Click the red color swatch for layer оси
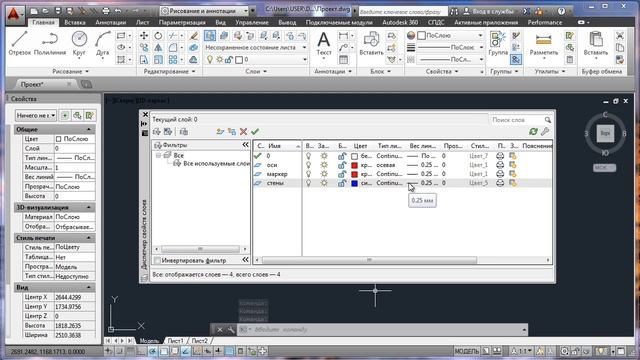 coord(354,165)
